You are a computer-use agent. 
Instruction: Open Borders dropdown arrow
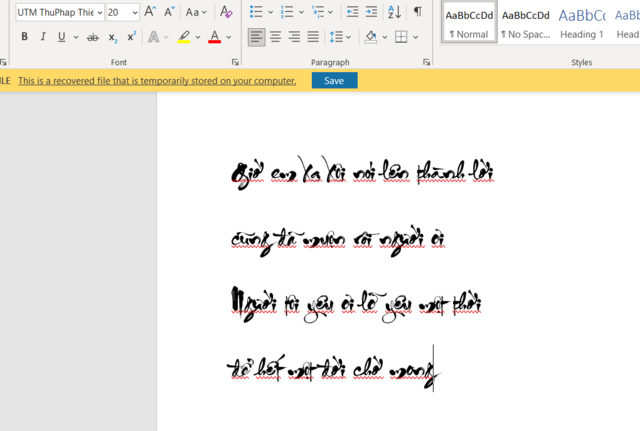(416, 37)
